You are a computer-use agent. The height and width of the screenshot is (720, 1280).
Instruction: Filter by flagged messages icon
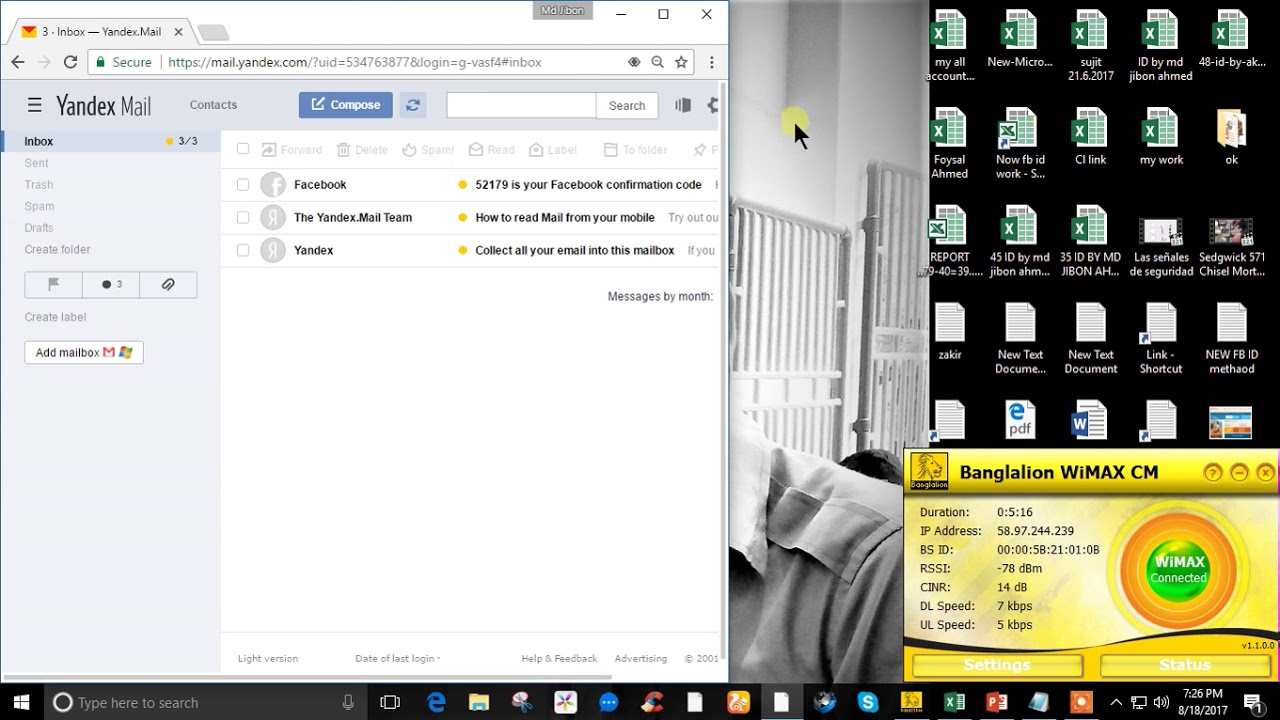click(54, 284)
